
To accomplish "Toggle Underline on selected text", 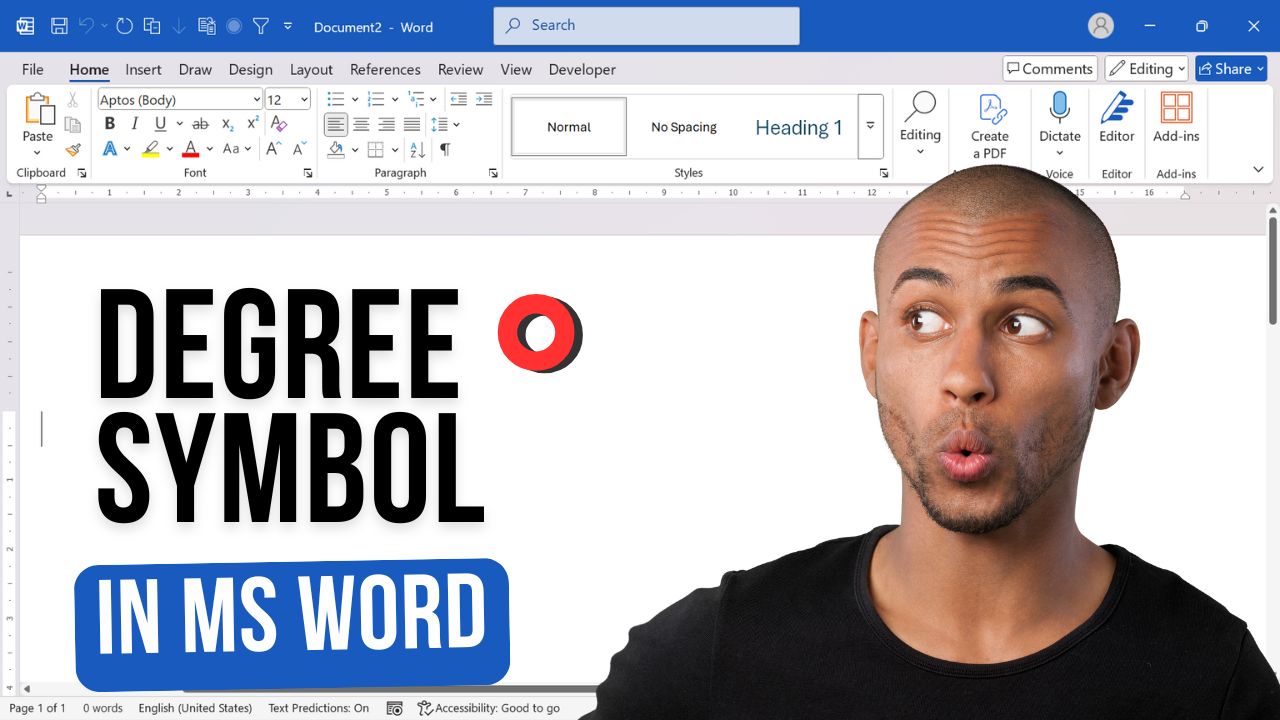I will 160,123.
